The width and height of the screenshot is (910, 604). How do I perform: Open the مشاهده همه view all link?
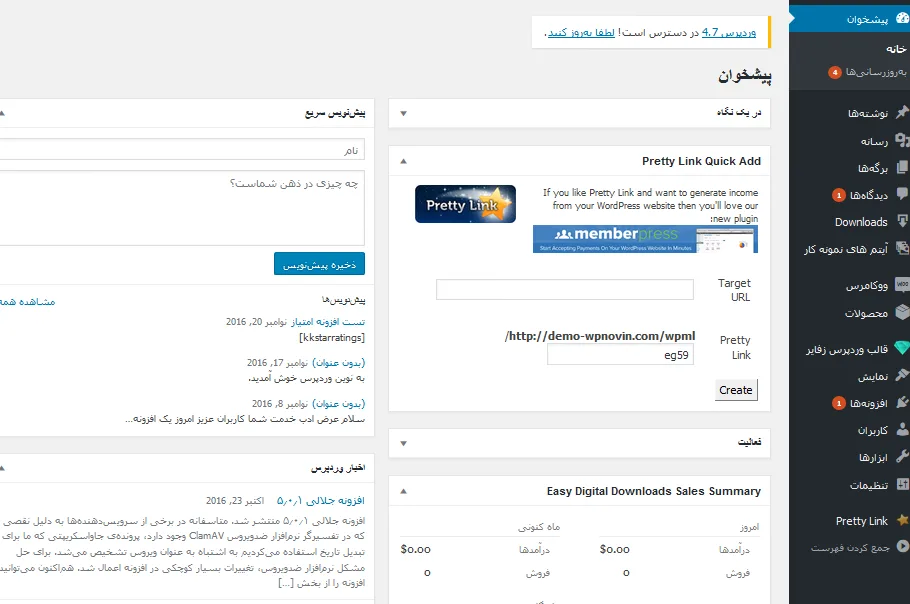(27, 302)
